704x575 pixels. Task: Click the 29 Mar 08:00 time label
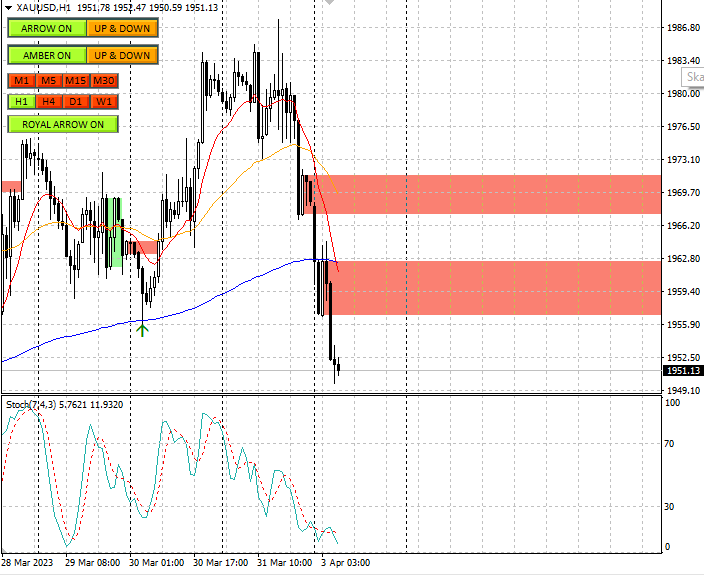92,563
